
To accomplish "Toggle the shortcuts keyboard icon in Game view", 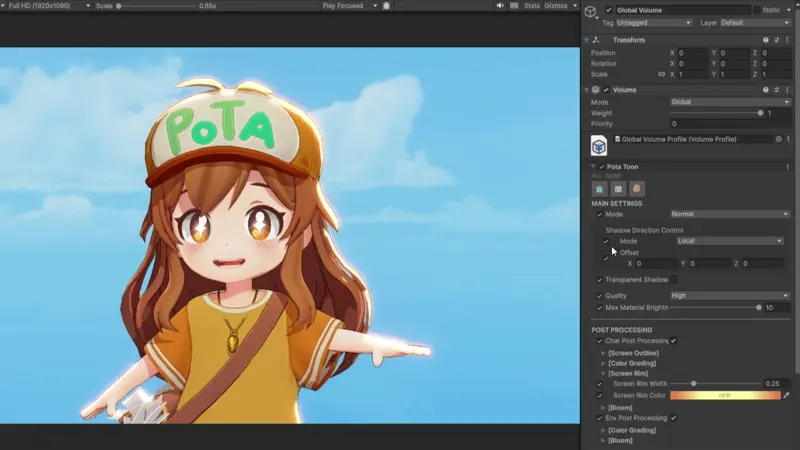I will pyautogui.click(x=514, y=6).
